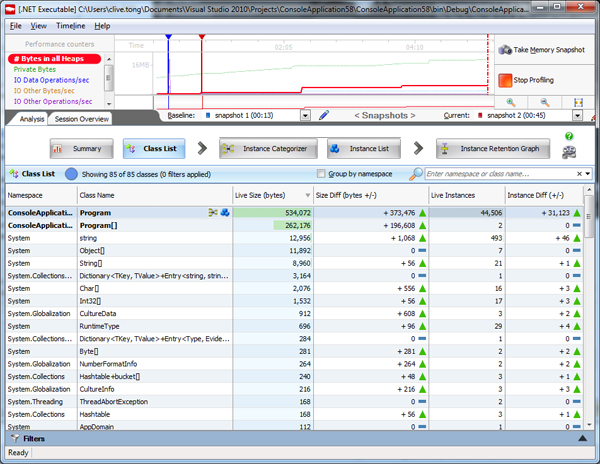This screenshot has height=464, width=600.
Task: Select the Hashtable+bucket[] class row
Action: 295,377
